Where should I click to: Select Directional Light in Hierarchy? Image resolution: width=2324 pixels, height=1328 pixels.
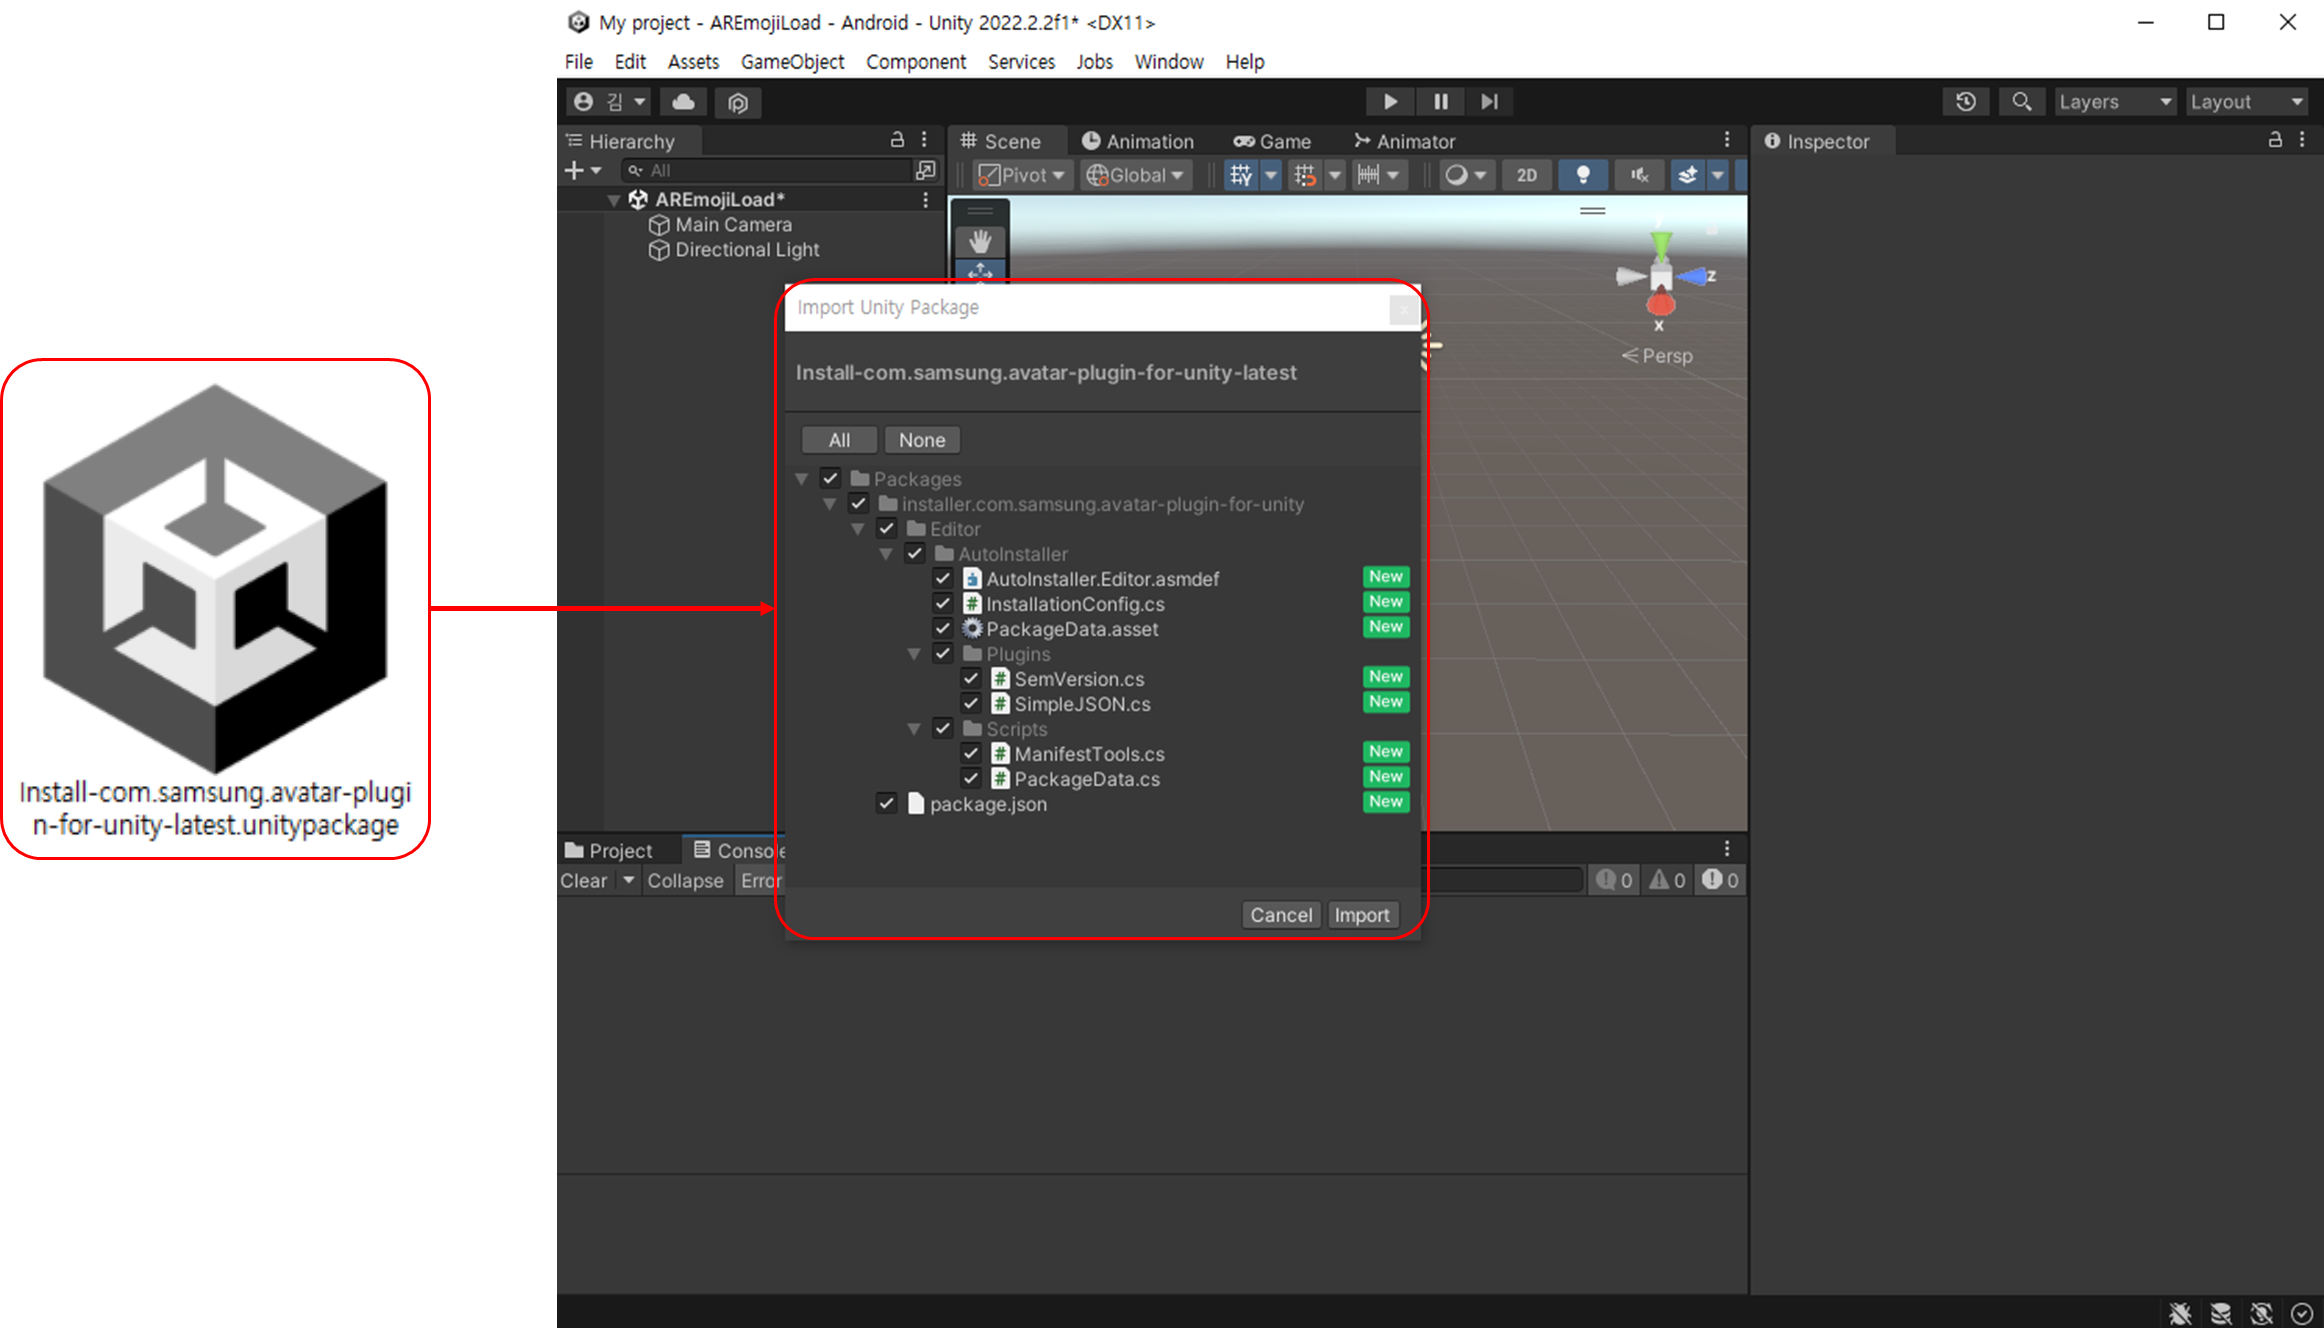tap(747, 250)
